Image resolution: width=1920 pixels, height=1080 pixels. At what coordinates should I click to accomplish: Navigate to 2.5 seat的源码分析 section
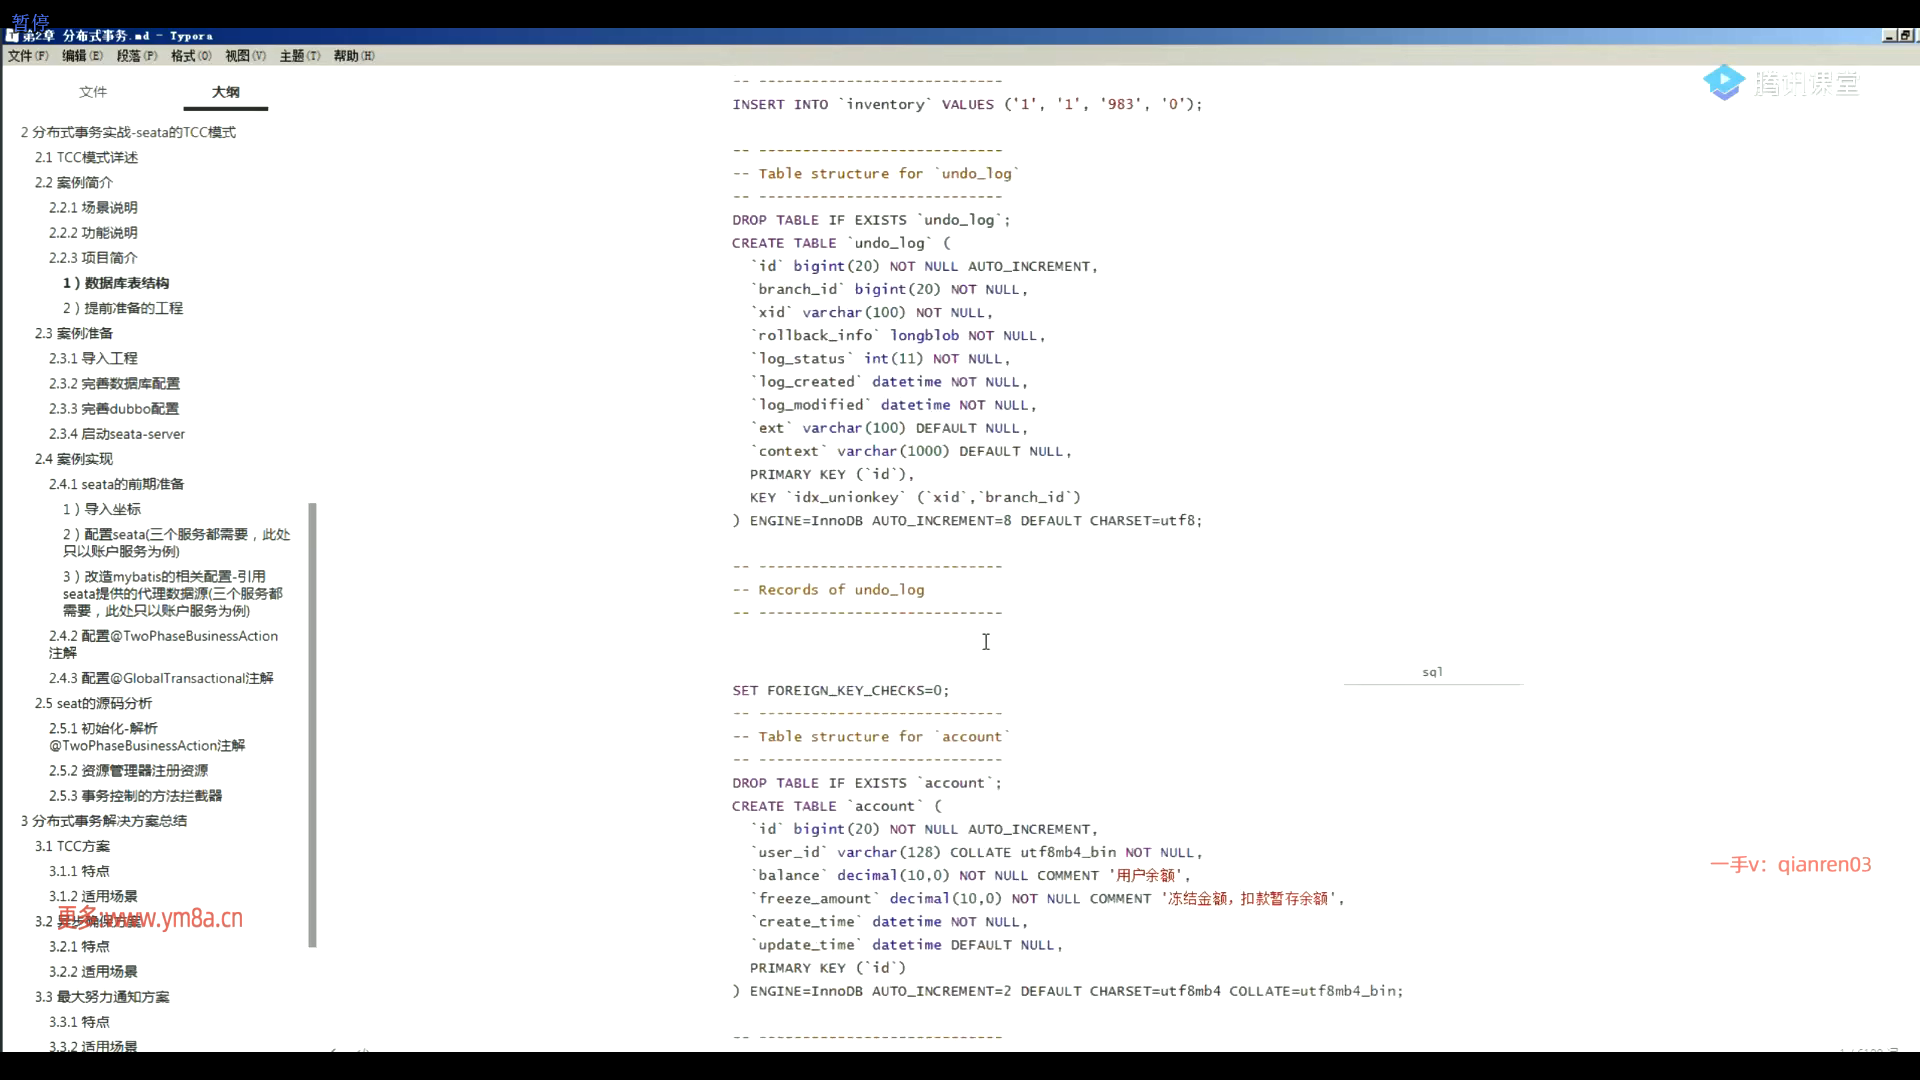pos(93,703)
